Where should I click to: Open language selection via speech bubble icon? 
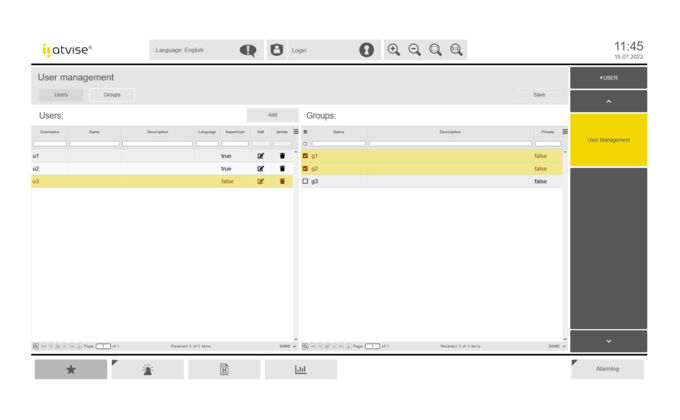tap(248, 50)
